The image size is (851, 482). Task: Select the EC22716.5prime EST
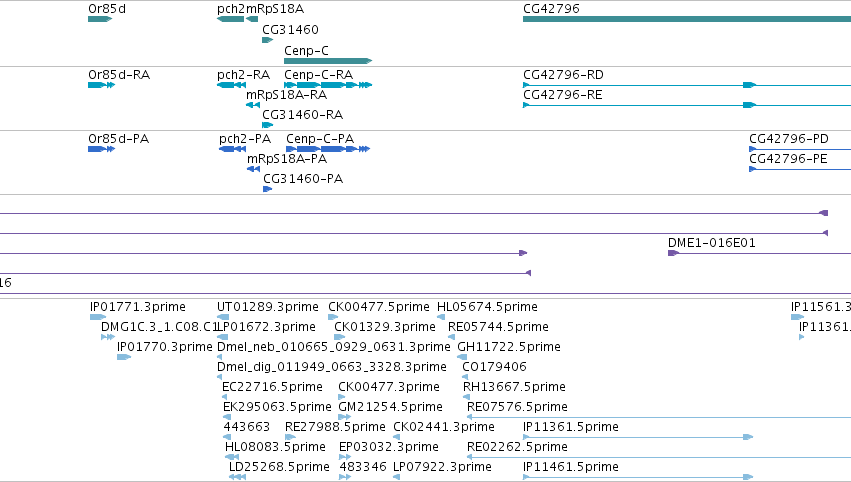coord(224,397)
